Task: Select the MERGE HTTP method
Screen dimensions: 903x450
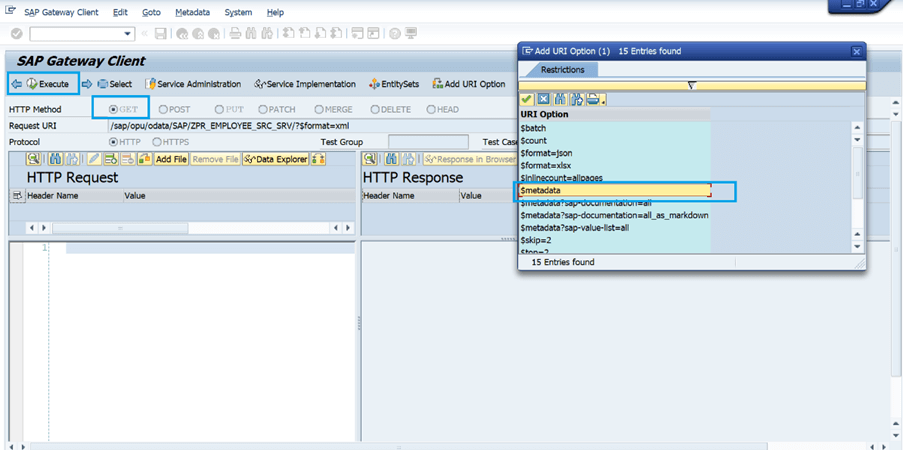Action: [318, 109]
